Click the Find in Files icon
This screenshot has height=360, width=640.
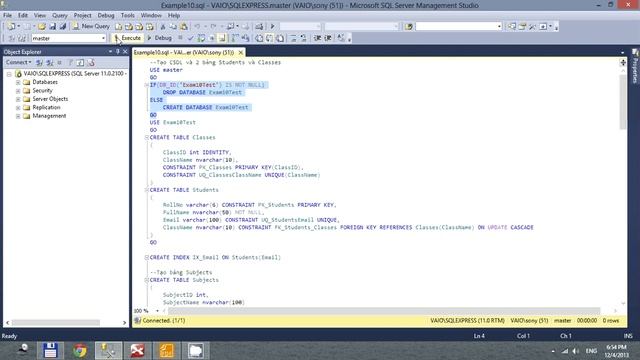[x=408, y=27]
